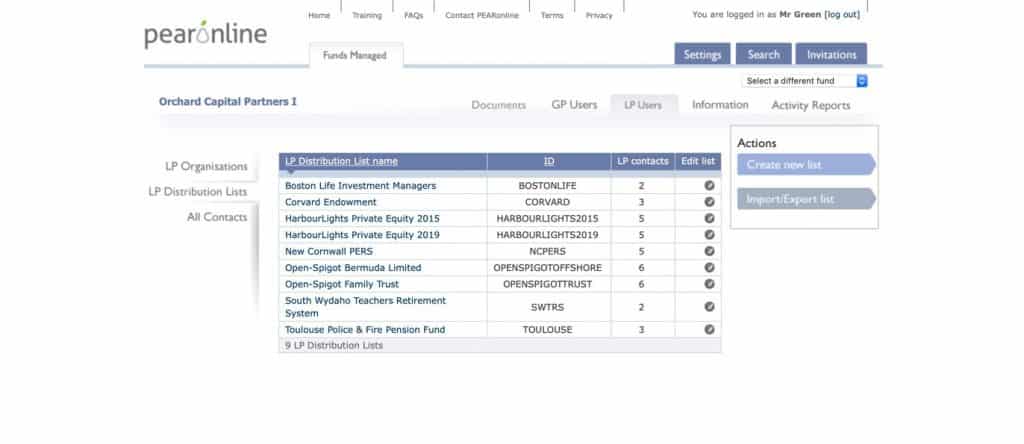Open the FAQs link

pyautogui.click(x=413, y=16)
